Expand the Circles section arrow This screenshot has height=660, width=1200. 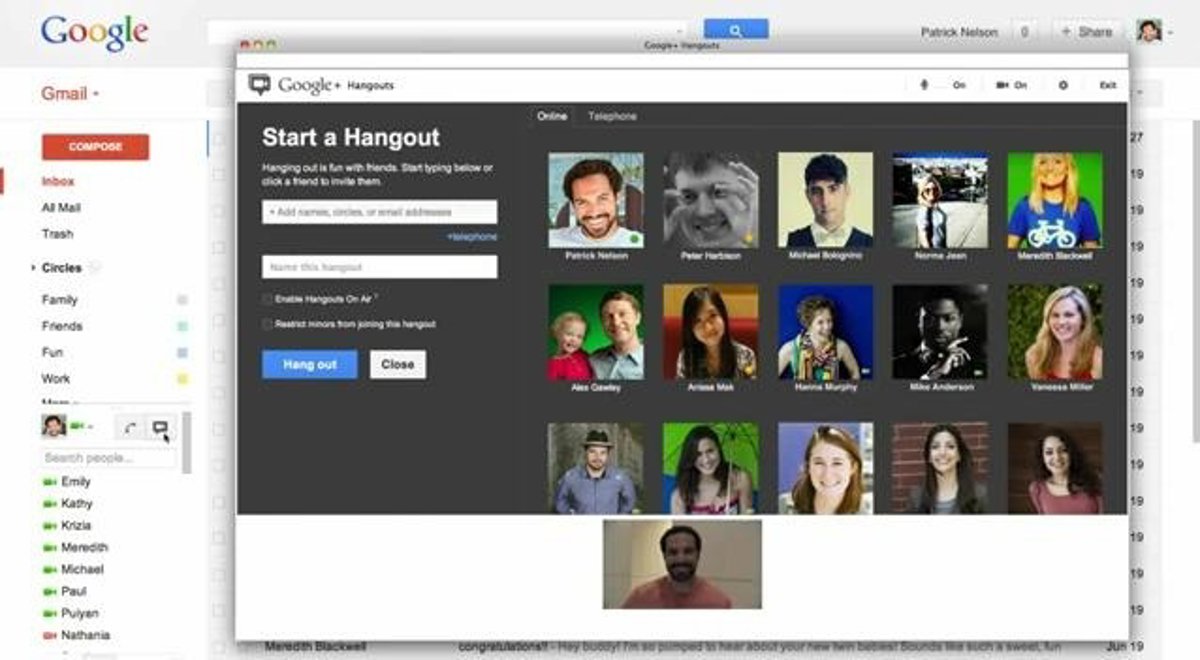[32, 268]
